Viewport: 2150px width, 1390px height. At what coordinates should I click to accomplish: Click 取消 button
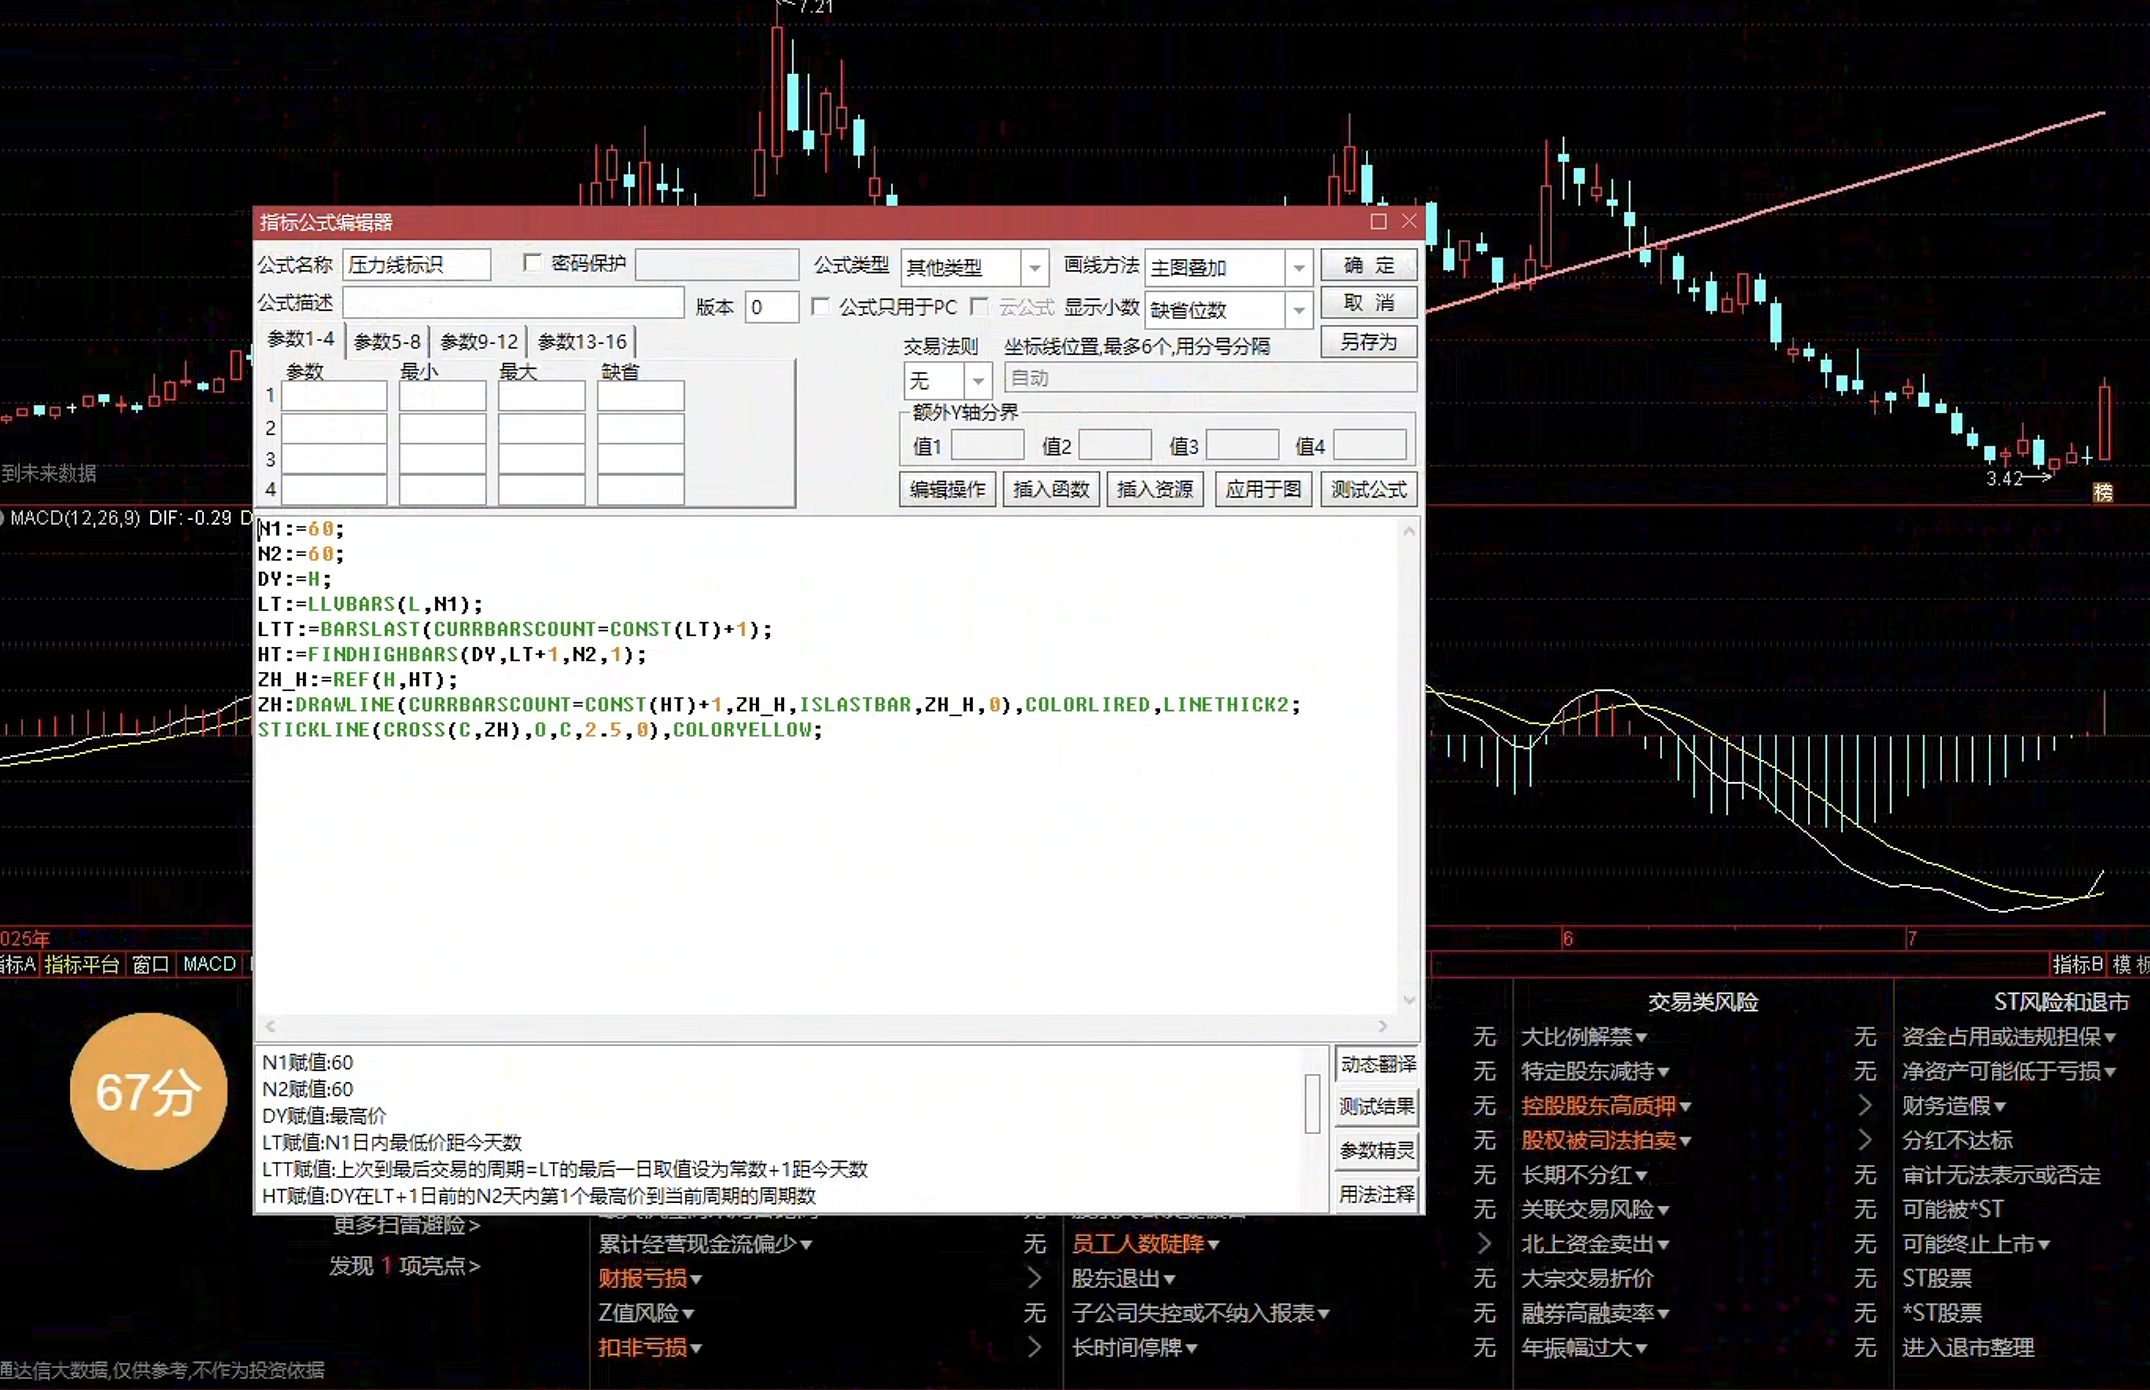[x=1368, y=303]
